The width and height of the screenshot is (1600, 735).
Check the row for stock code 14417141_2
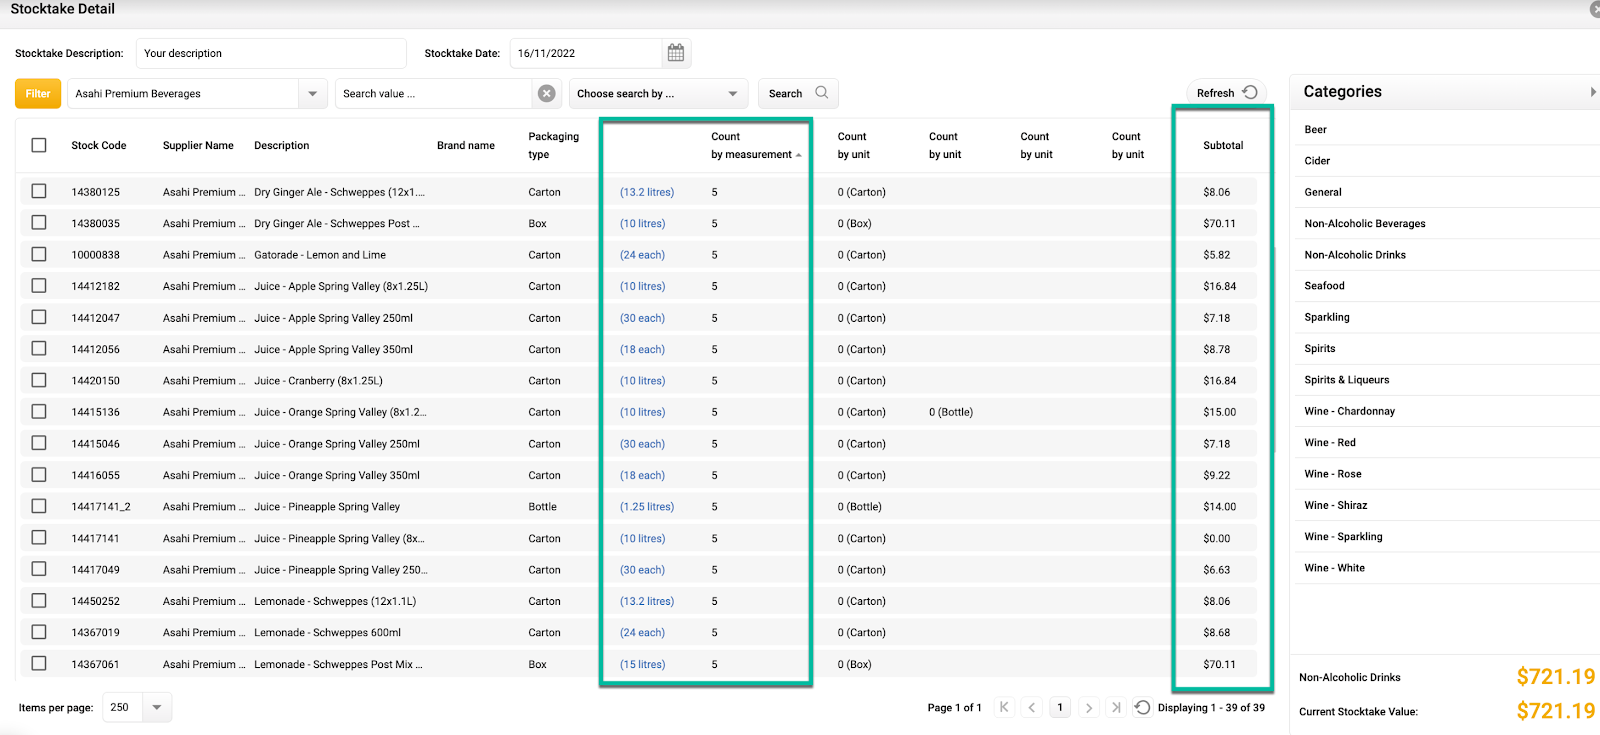click(x=39, y=506)
